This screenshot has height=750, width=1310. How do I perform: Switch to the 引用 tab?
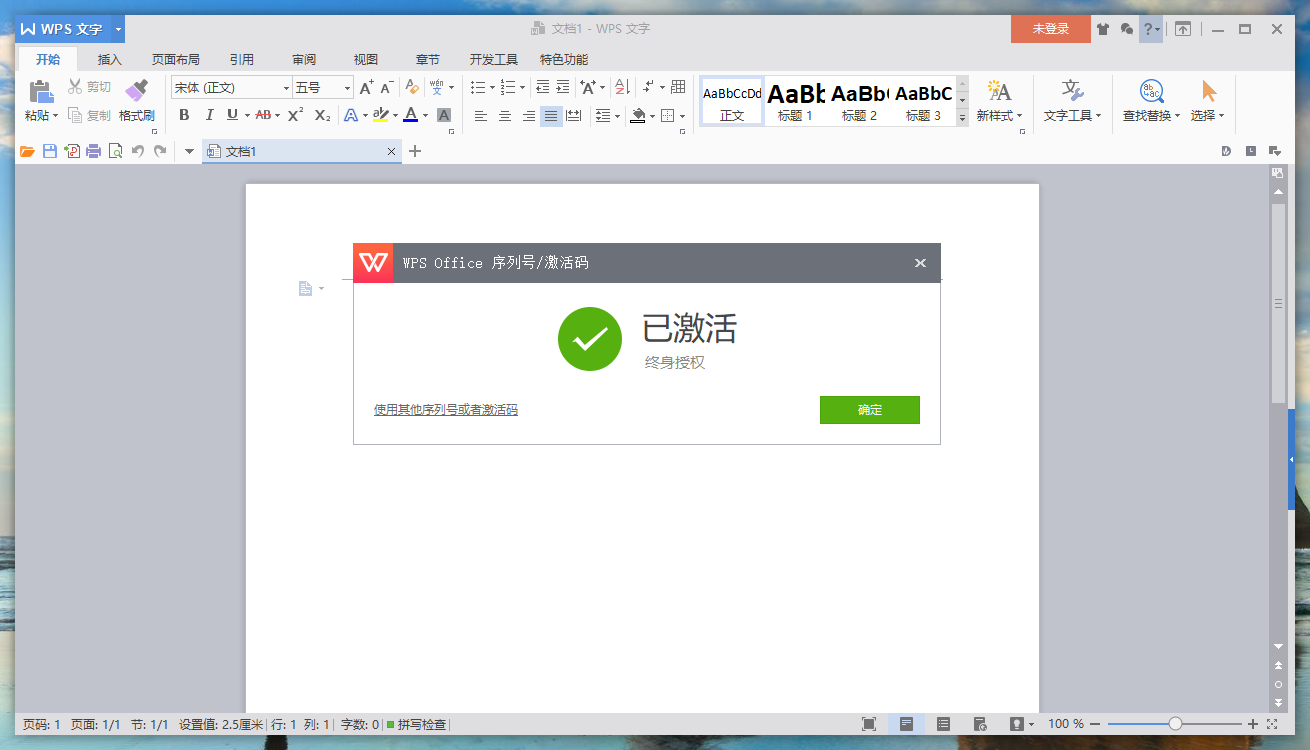241,59
